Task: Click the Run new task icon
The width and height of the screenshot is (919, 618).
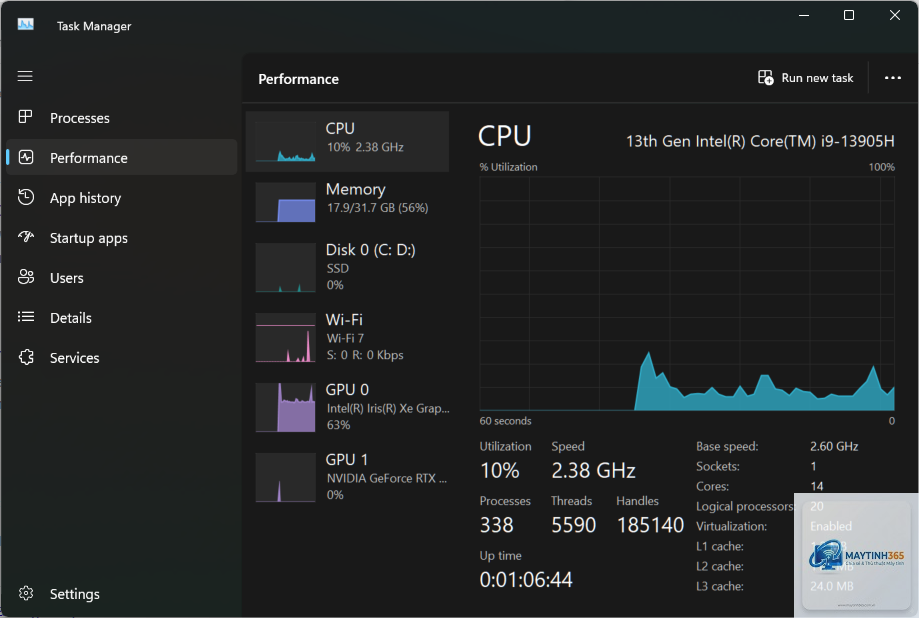Action: [x=765, y=77]
